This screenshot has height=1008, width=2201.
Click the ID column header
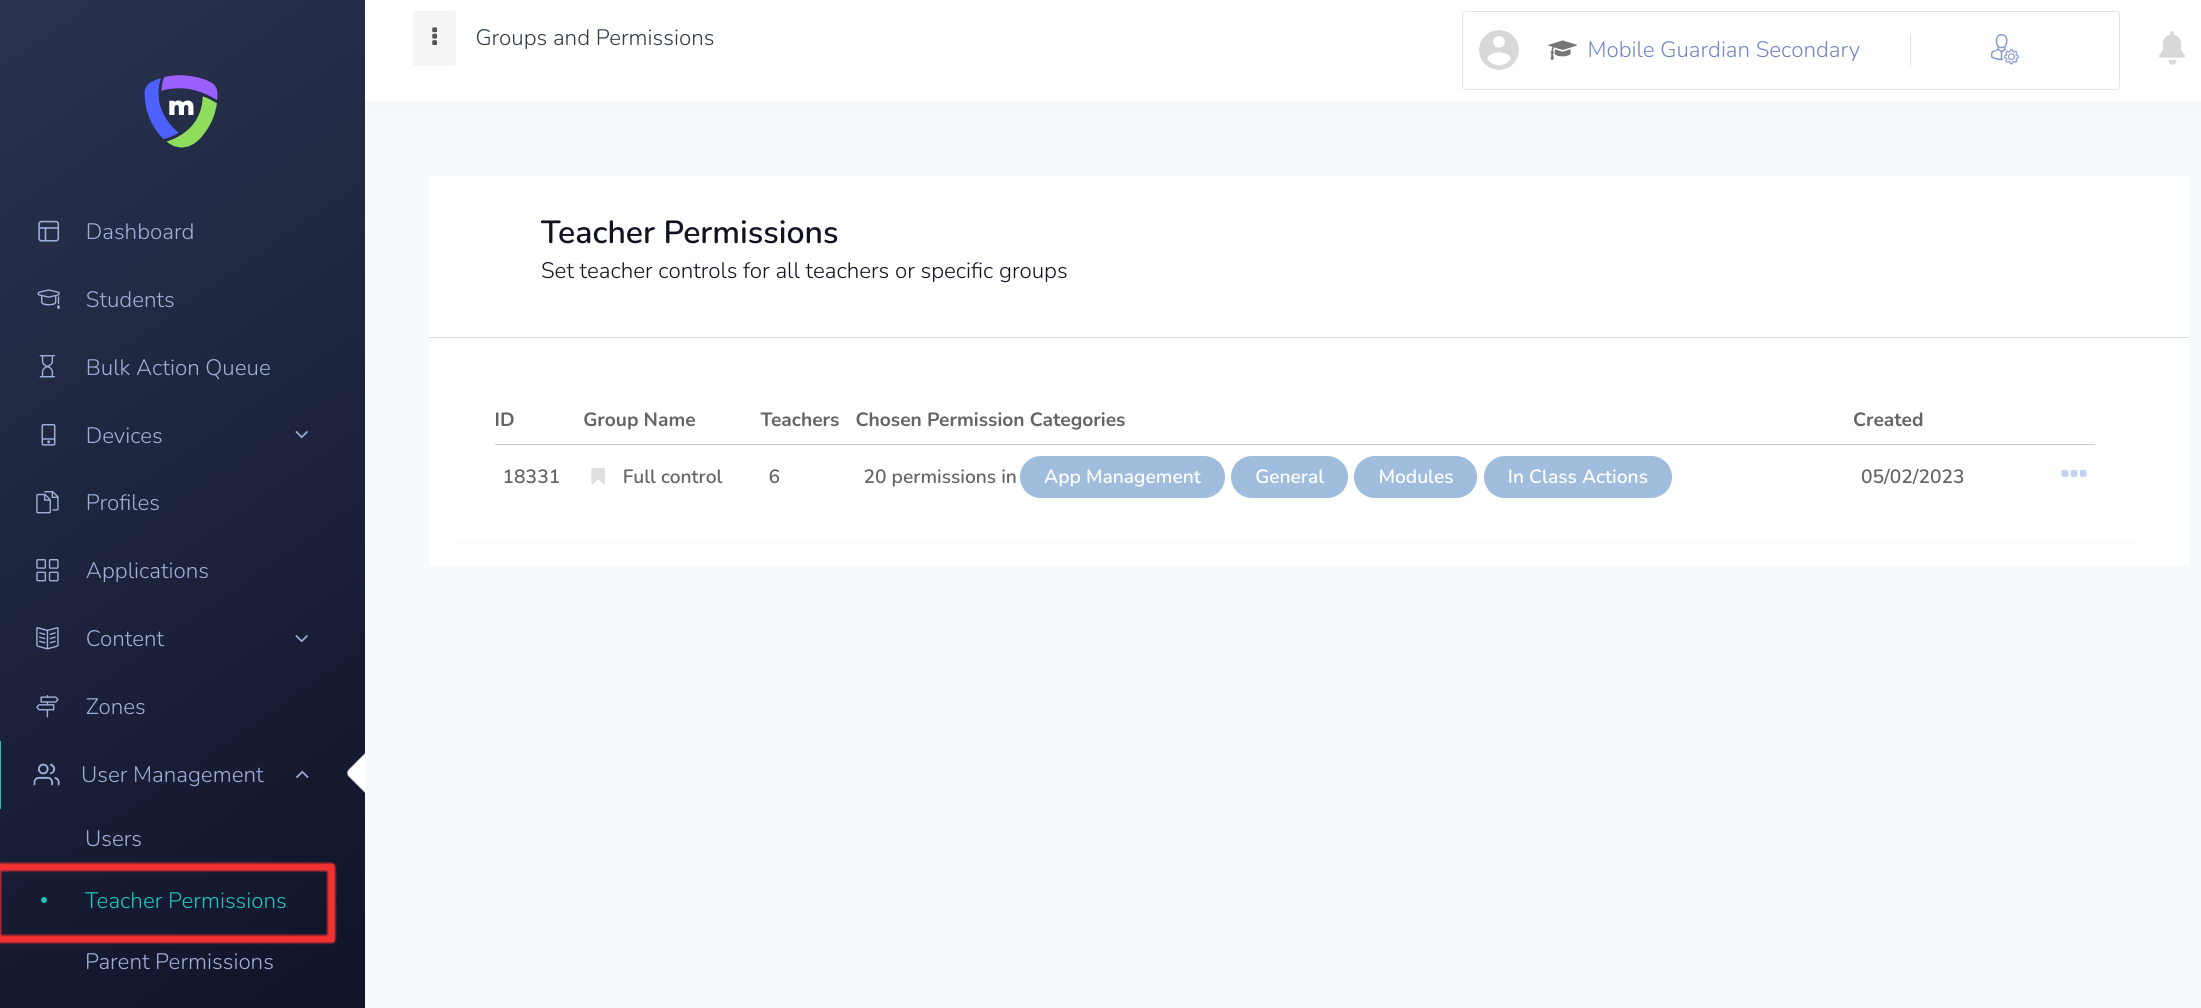click(504, 420)
